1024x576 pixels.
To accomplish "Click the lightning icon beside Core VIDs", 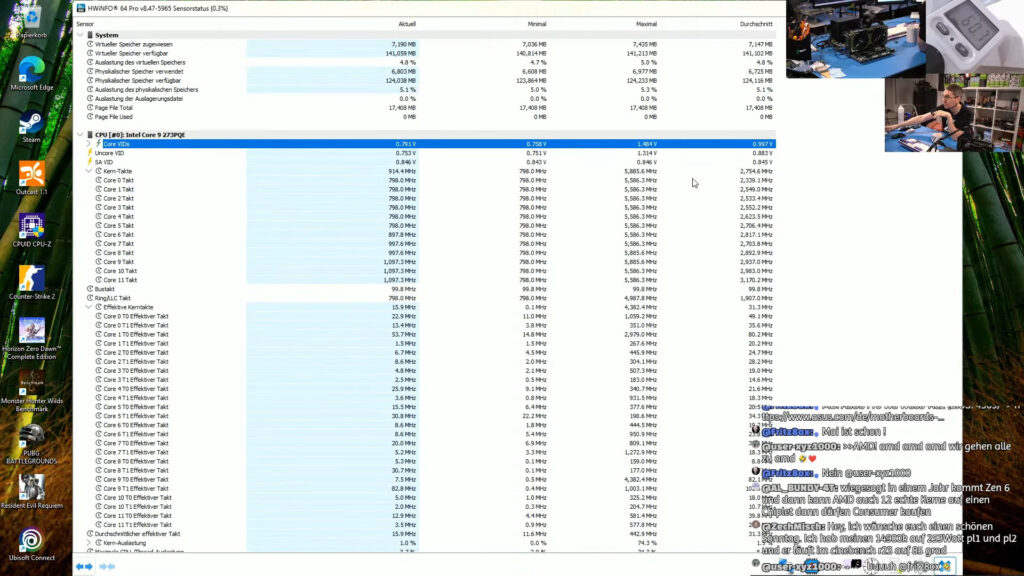I will pos(99,144).
